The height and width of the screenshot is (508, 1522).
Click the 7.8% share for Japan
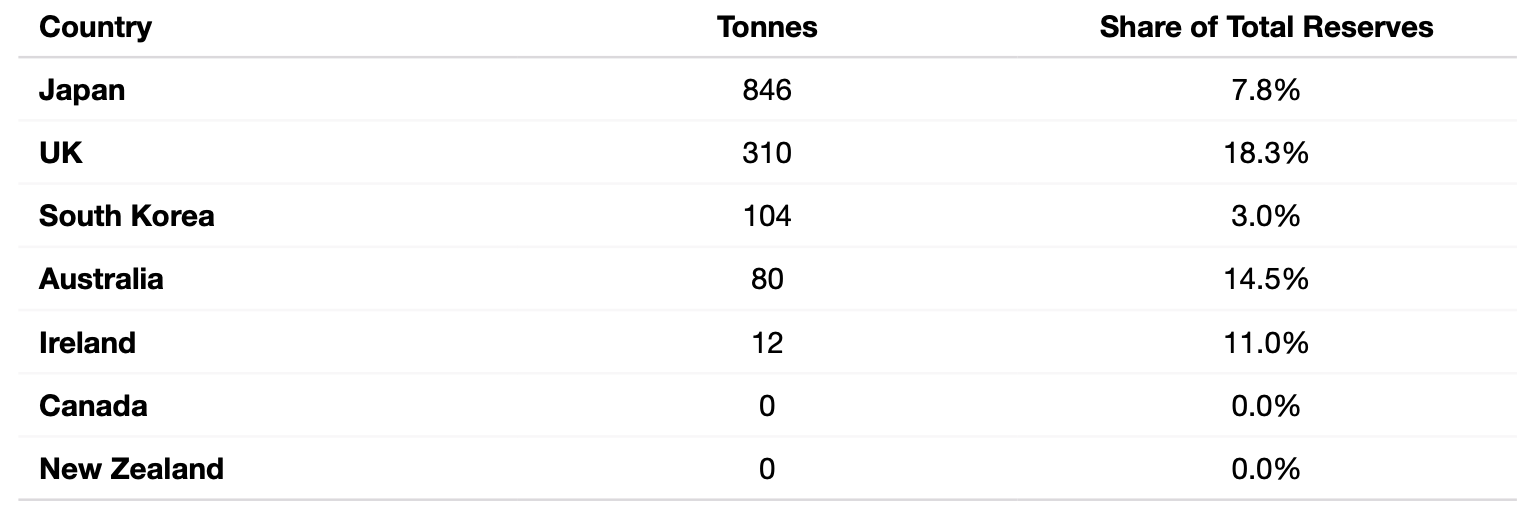[1266, 90]
